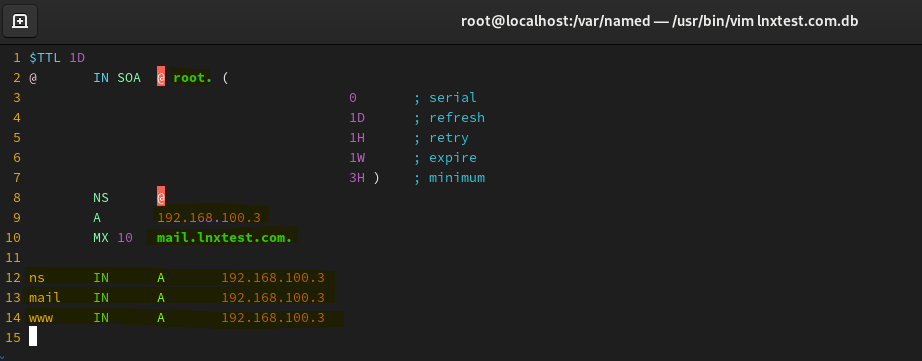The image size is (922, 361).
Task: Click the 'mail' hostname on line 13
Action: (x=45, y=298)
